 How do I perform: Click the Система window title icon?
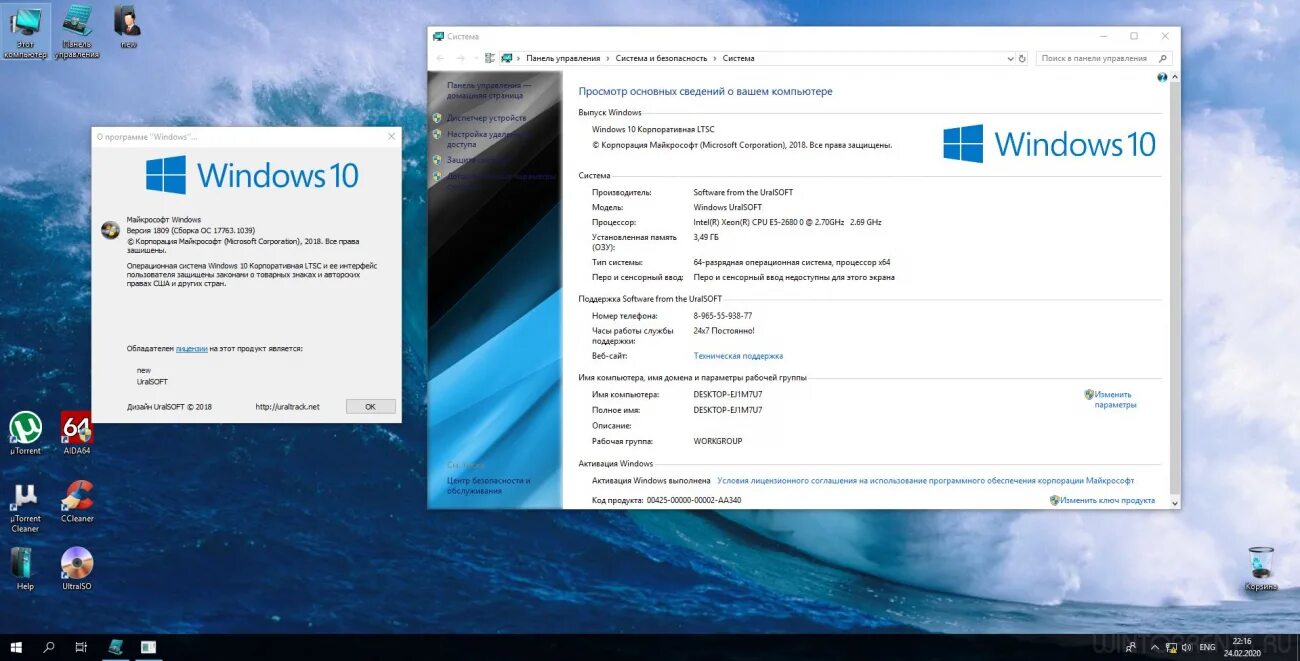click(x=438, y=36)
